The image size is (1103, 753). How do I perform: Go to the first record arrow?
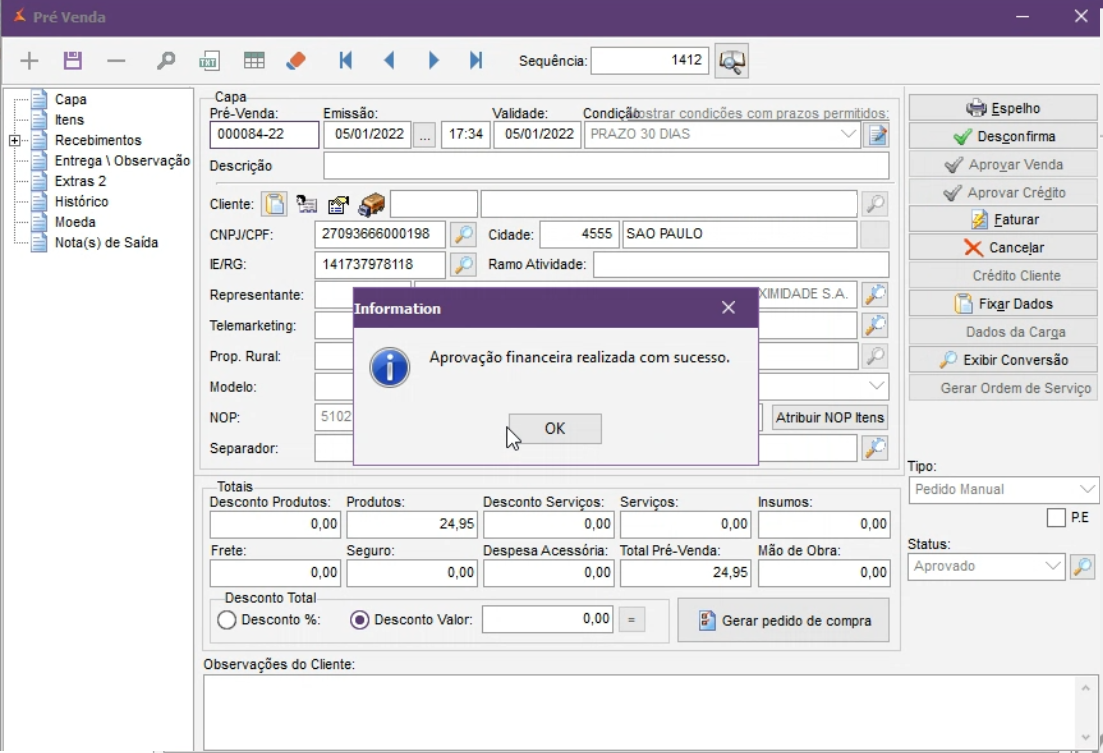[346, 61]
